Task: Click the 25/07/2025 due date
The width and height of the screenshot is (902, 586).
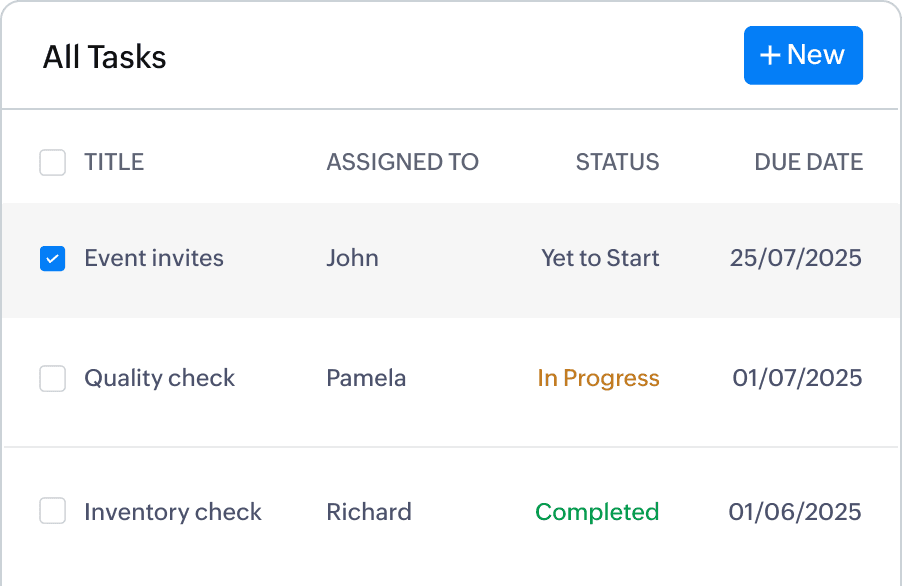Action: click(x=795, y=259)
